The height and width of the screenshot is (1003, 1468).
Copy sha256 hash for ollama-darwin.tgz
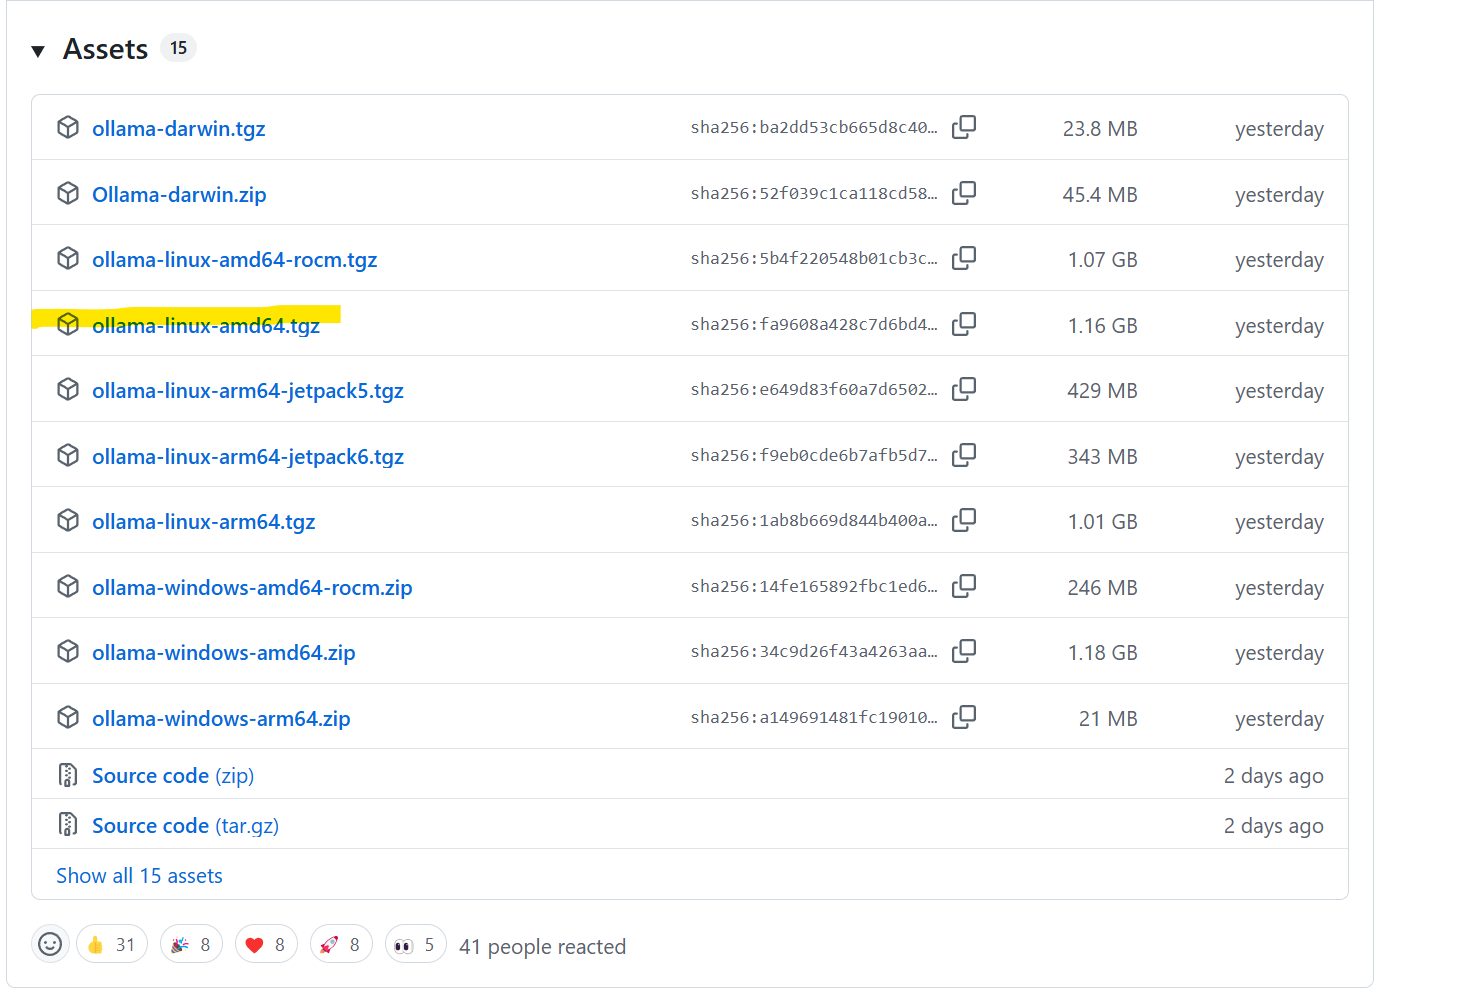(964, 127)
